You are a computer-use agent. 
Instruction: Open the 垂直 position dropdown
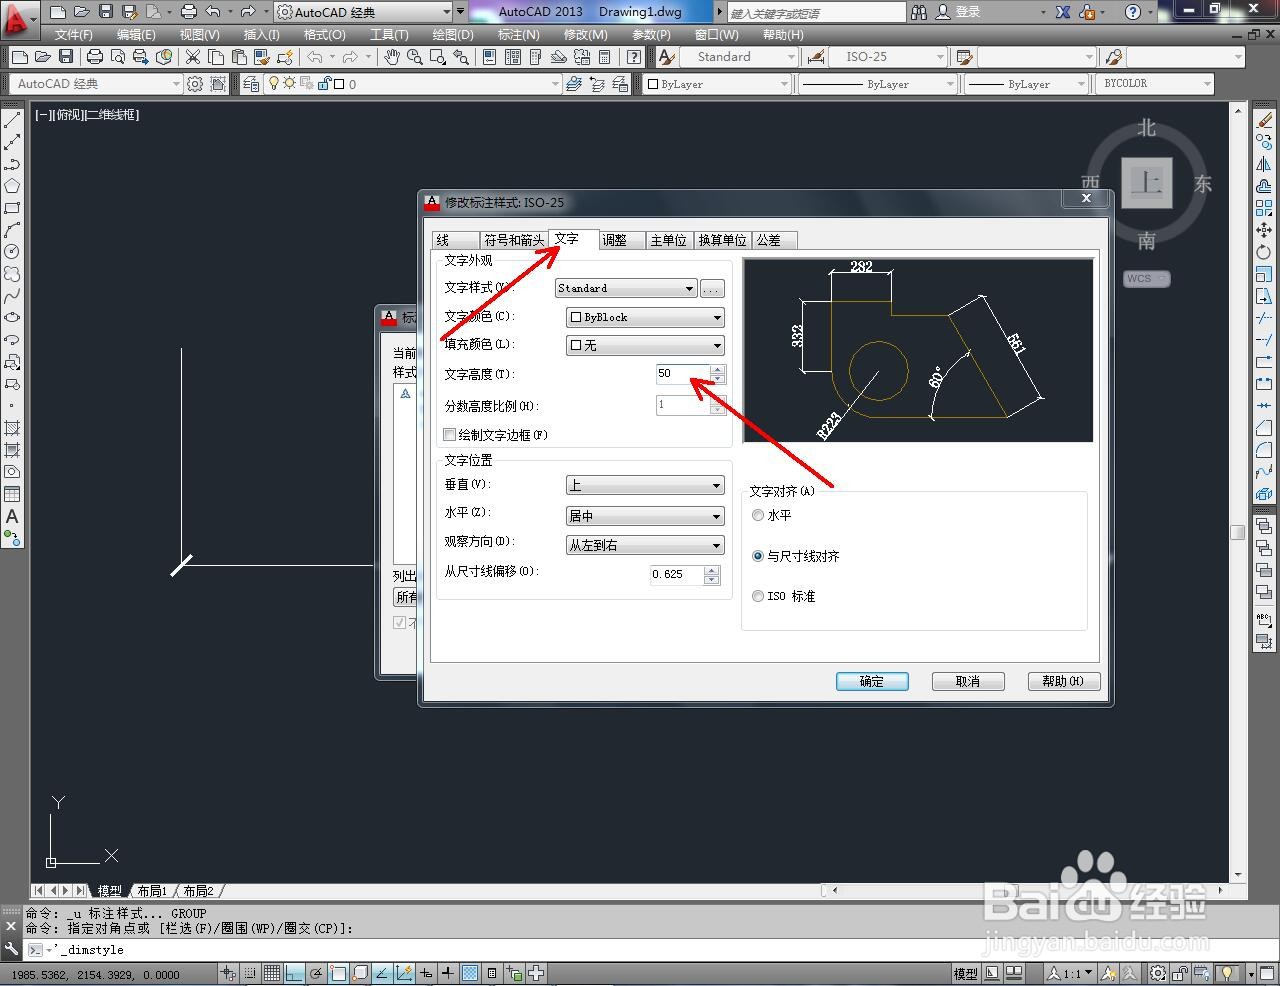pyautogui.click(x=645, y=485)
